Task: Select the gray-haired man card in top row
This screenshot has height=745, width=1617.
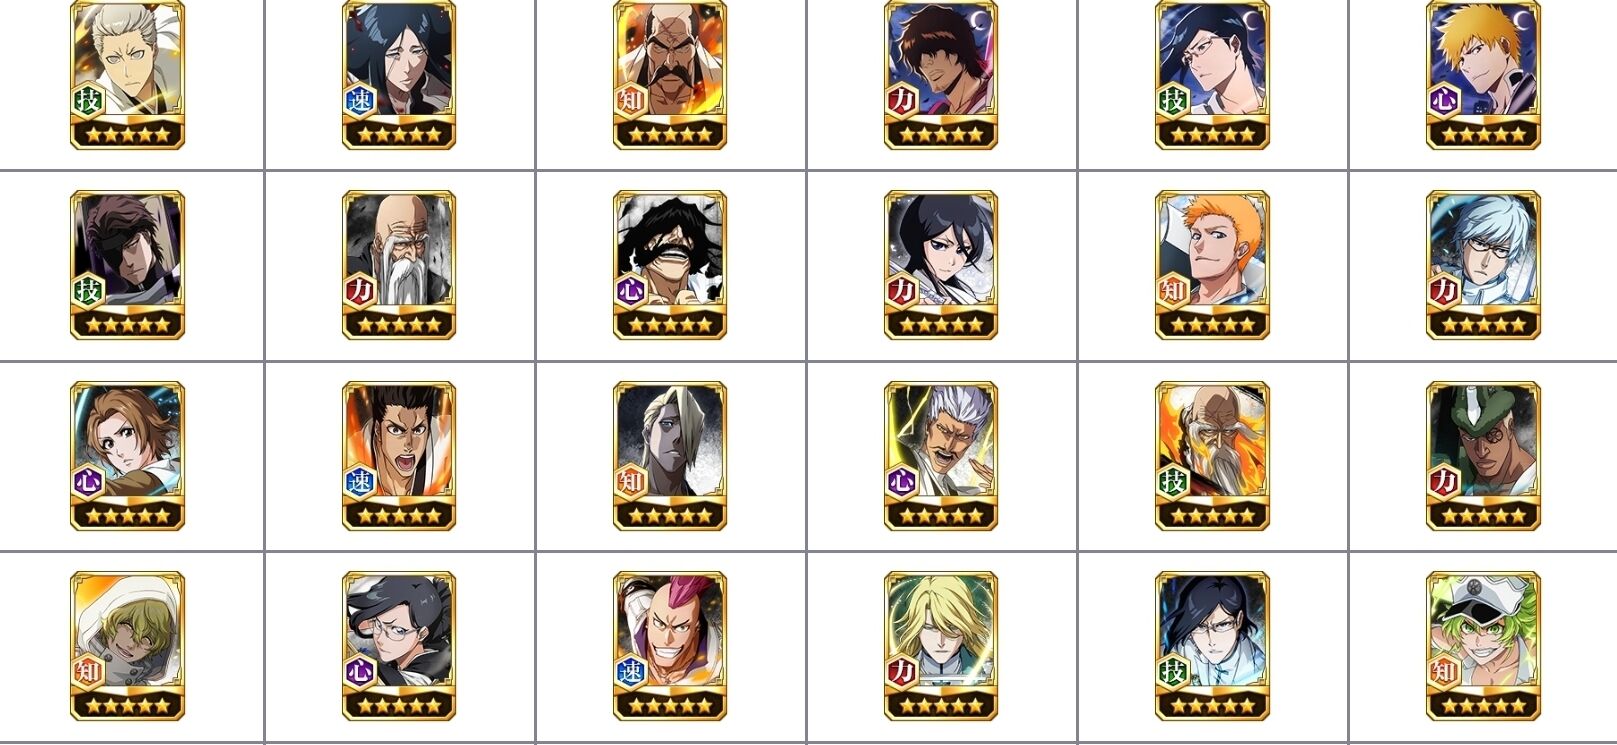Action: point(127,75)
